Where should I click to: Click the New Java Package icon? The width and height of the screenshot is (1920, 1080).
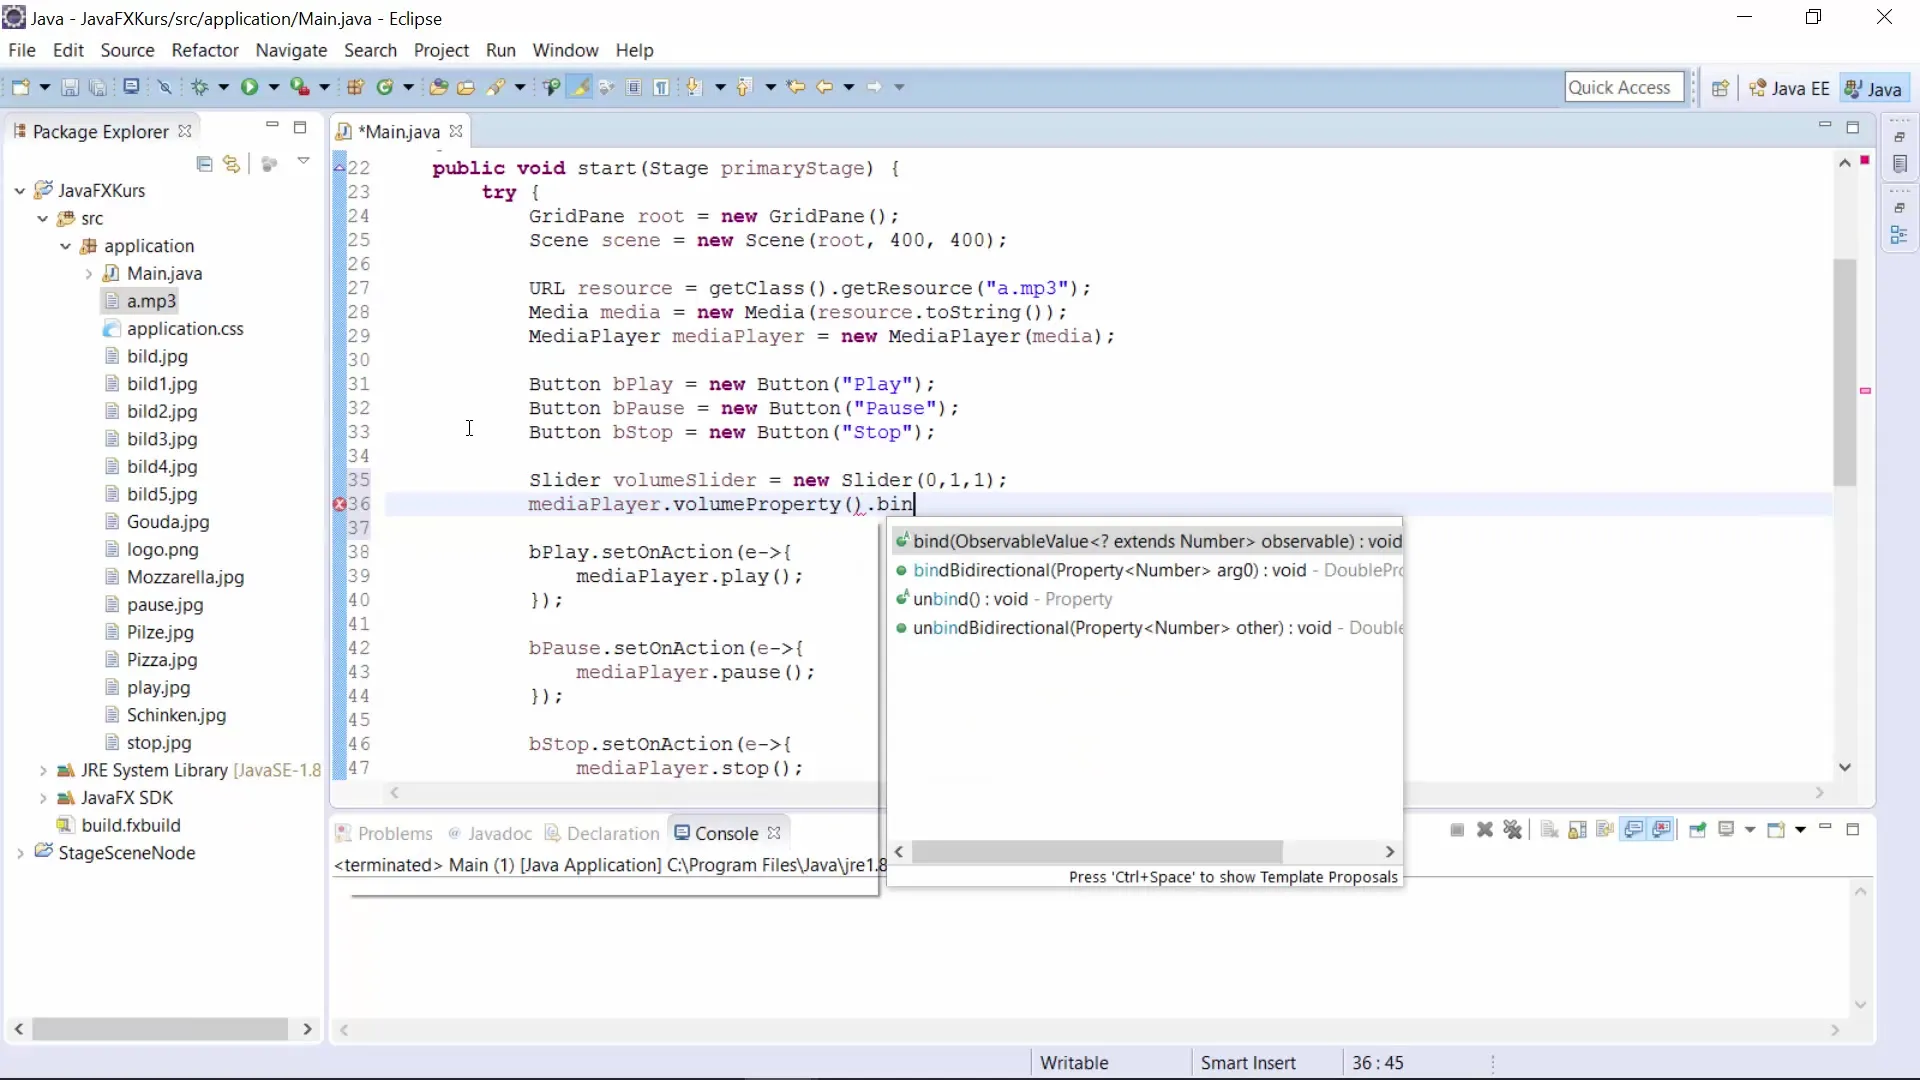355,87
